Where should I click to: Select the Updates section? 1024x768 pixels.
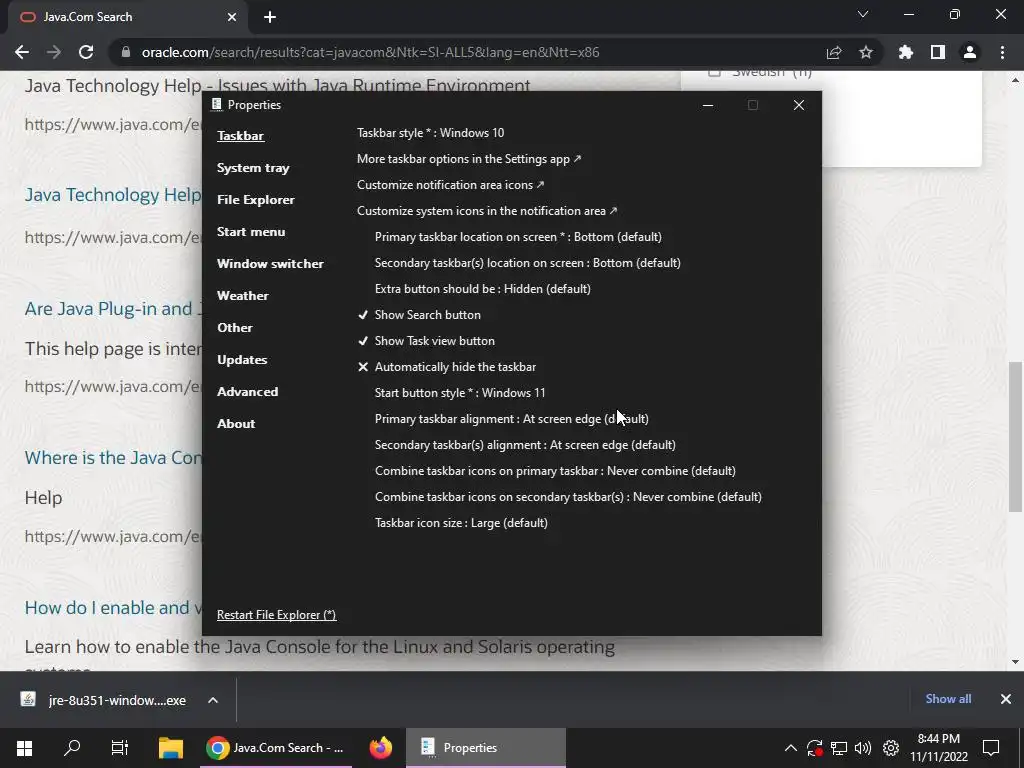coord(242,360)
